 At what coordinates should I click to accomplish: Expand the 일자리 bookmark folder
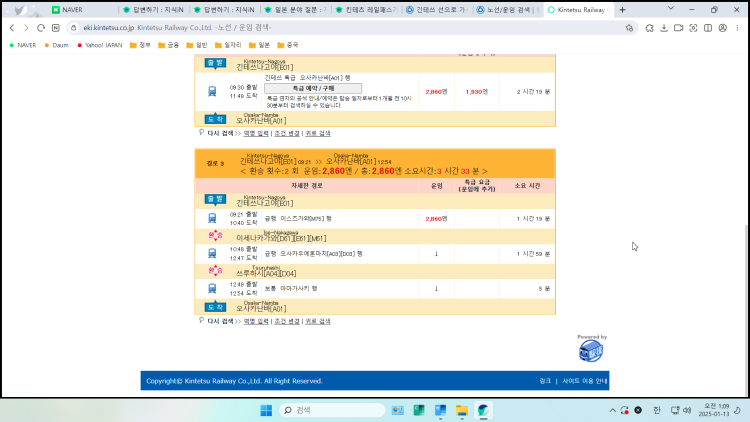pyautogui.click(x=228, y=45)
